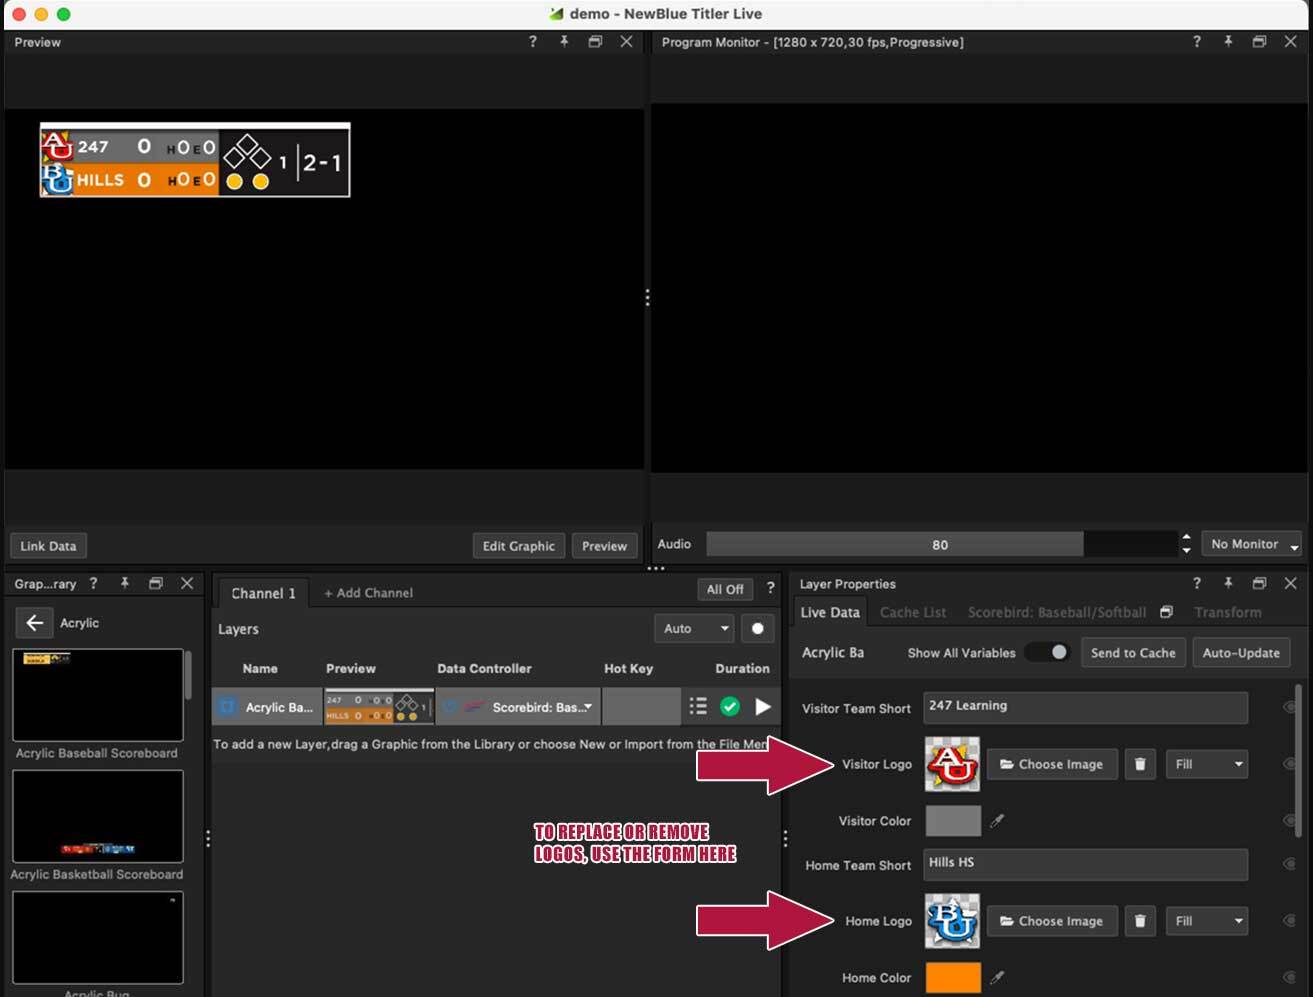Toggle visibility eye for Home Team Short
The image size is (1313, 997).
1290,865
